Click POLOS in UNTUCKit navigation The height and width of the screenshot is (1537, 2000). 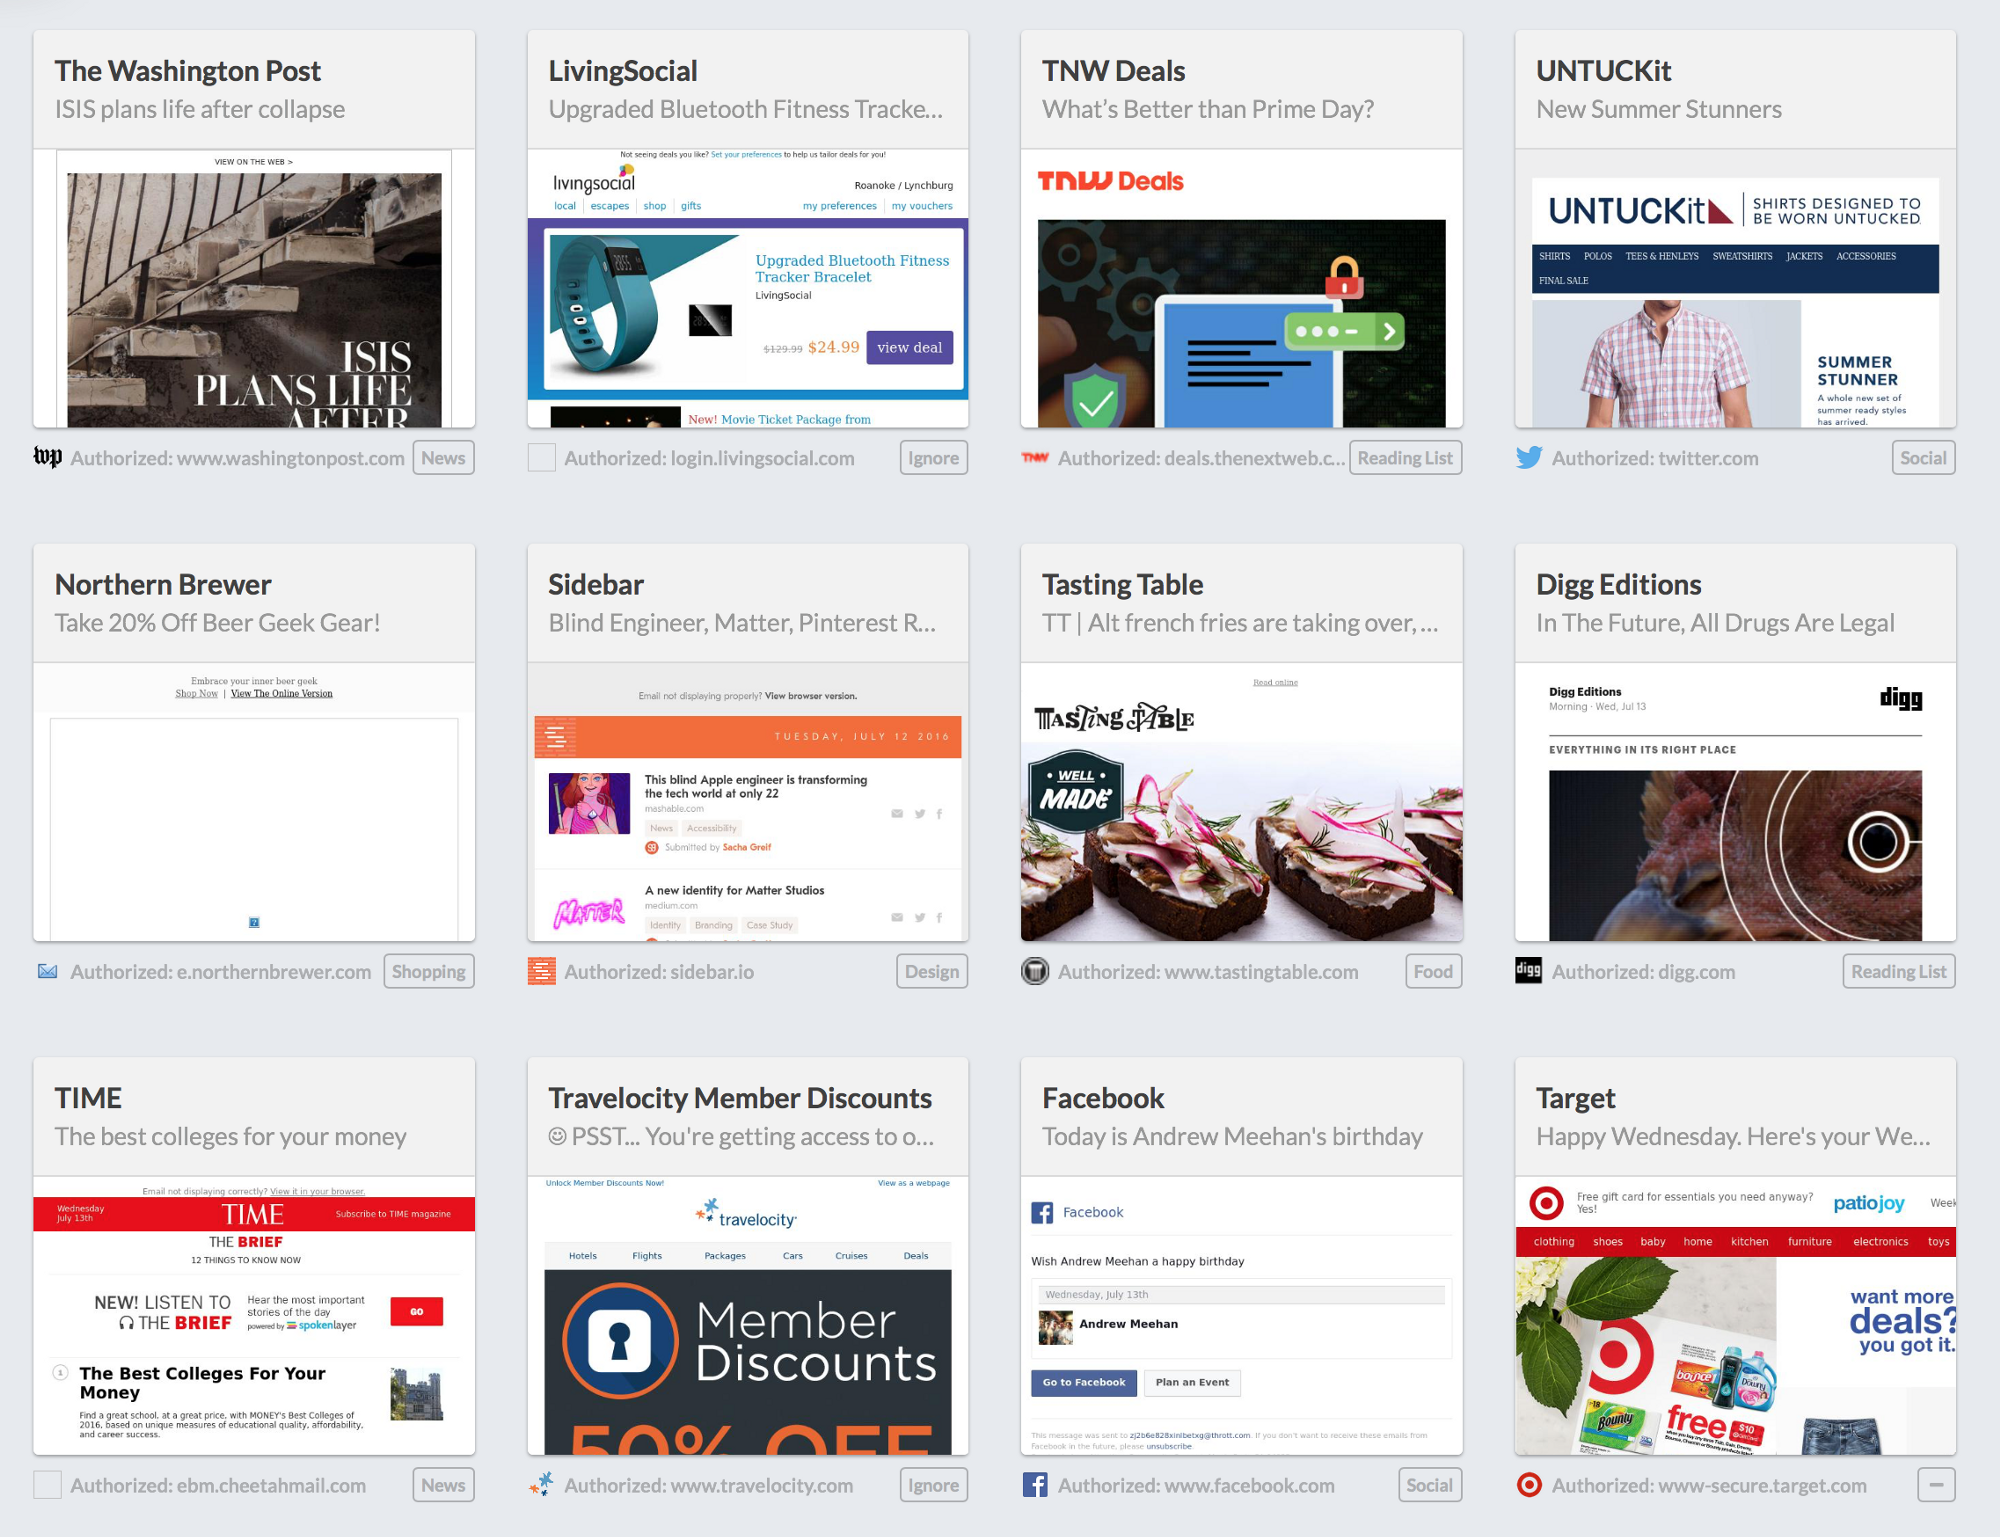point(1597,256)
